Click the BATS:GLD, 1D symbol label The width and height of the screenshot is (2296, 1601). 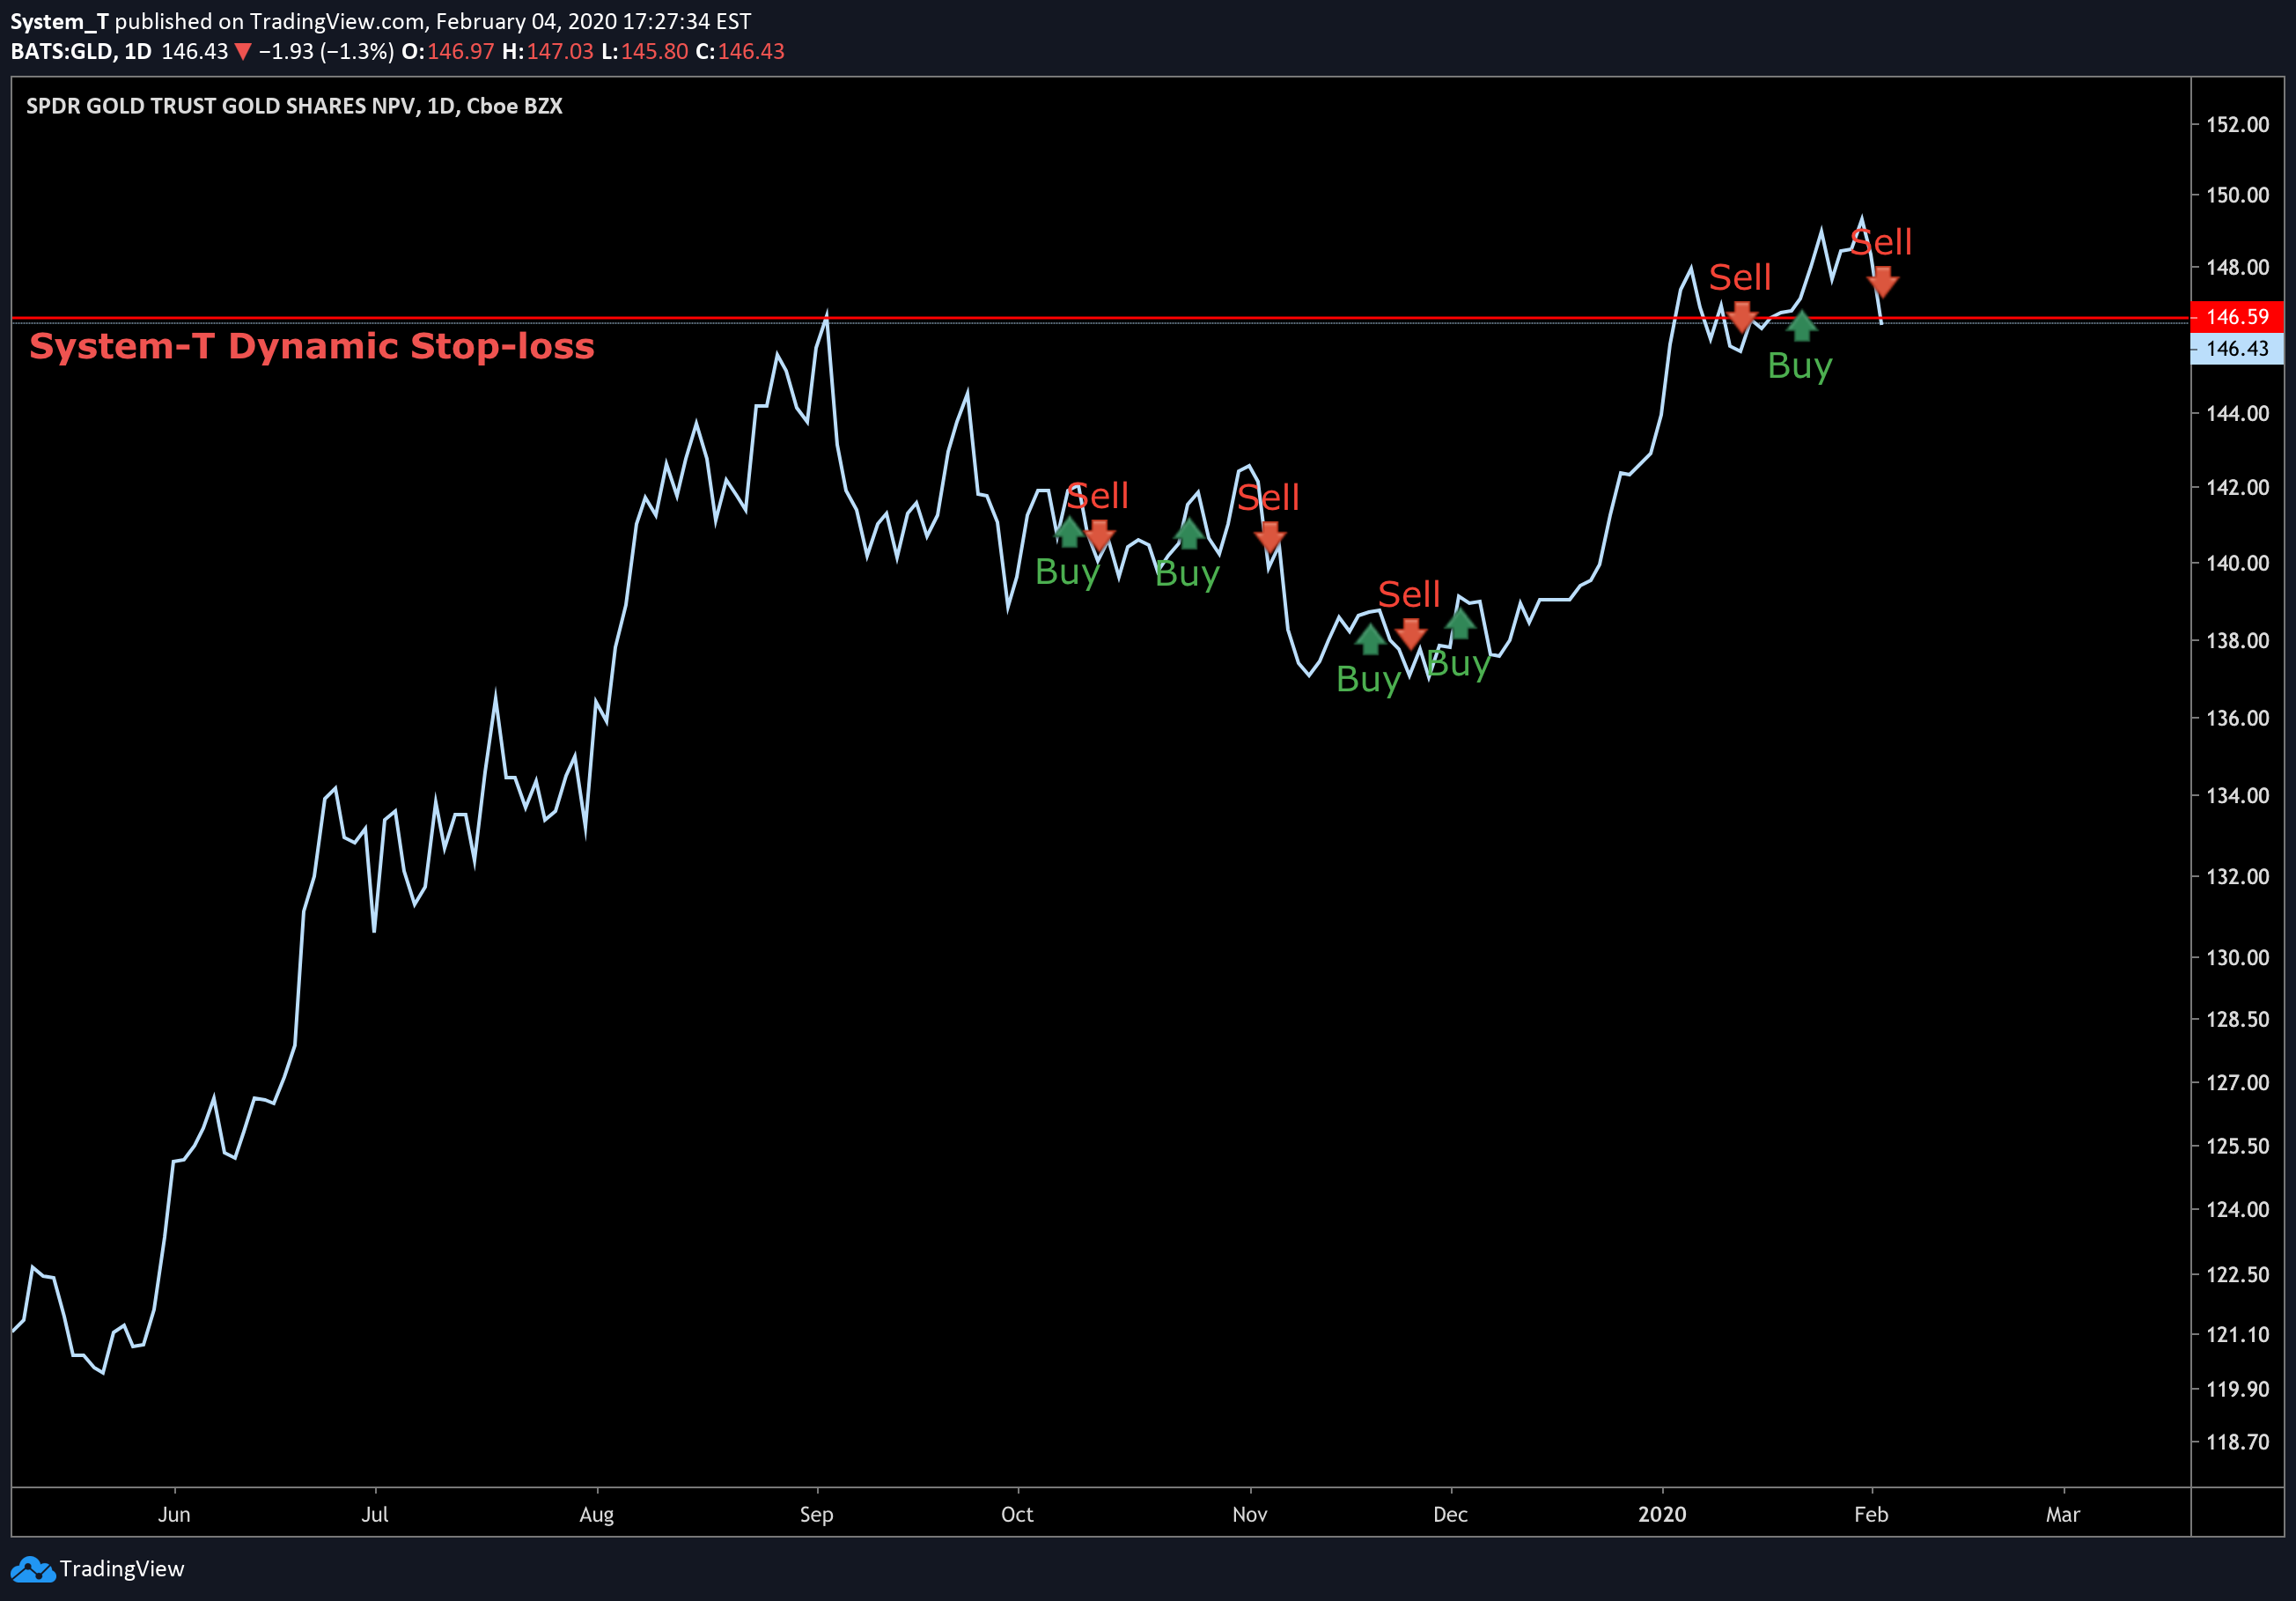pyautogui.click(x=81, y=52)
